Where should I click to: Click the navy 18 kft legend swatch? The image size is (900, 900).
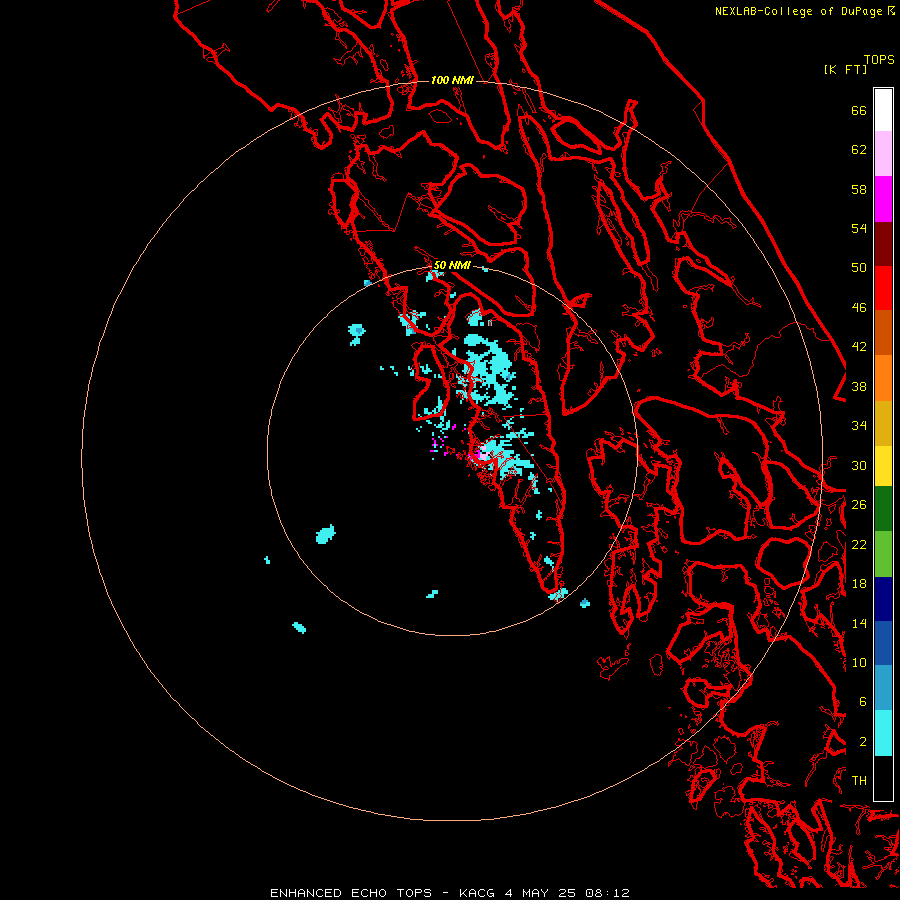[883, 599]
